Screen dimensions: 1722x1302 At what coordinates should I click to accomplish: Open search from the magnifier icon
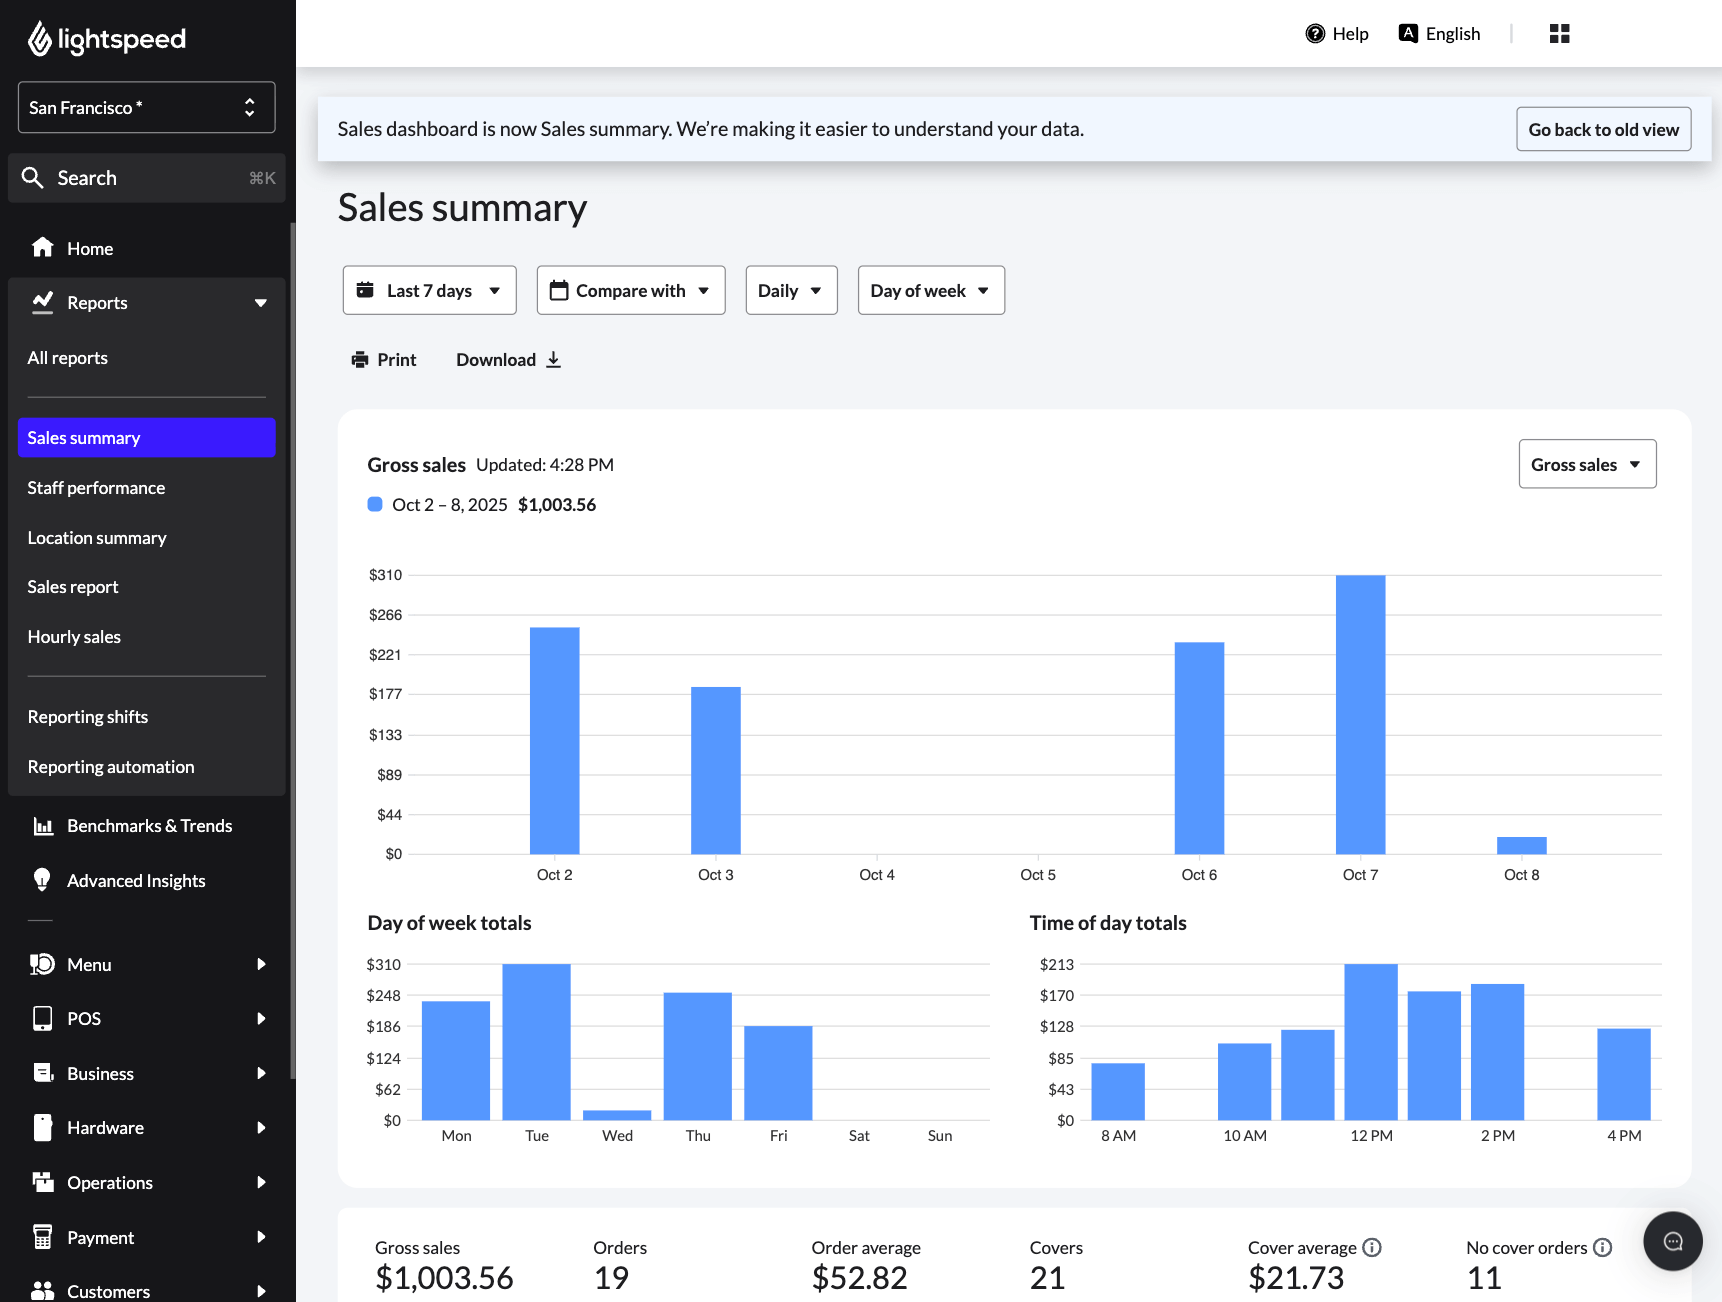(x=33, y=177)
